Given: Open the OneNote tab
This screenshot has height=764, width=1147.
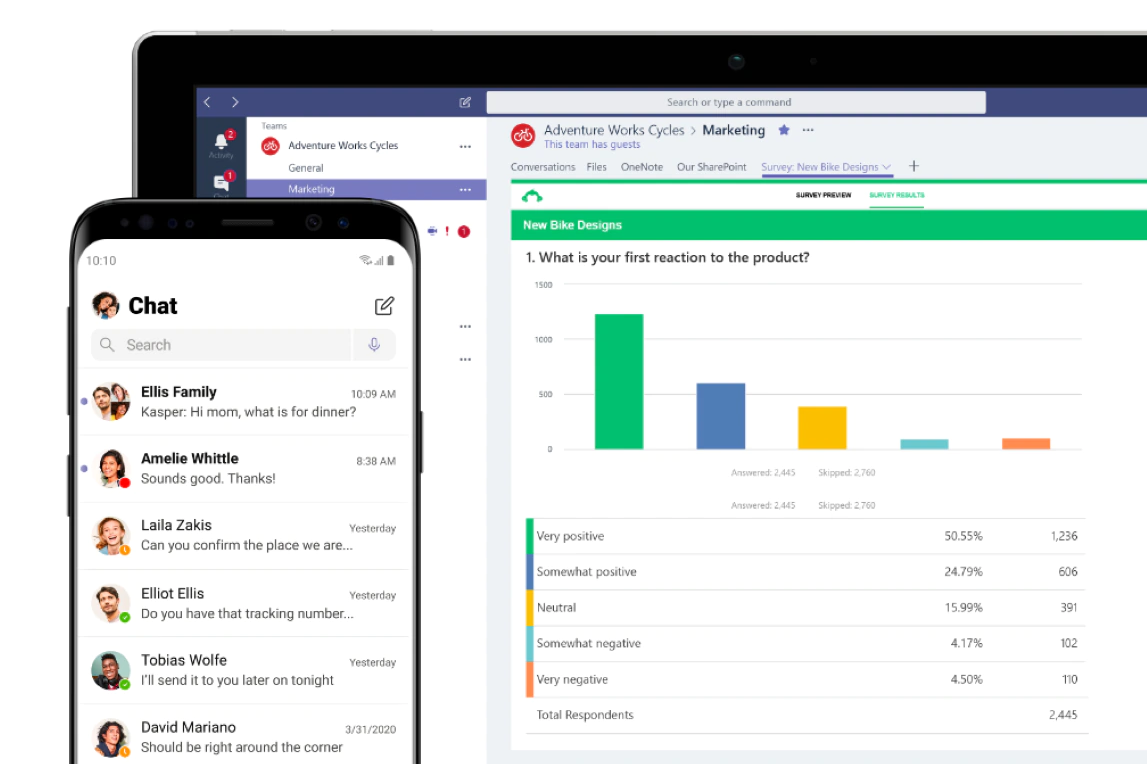Looking at the screenshot, I should point(641,167).
